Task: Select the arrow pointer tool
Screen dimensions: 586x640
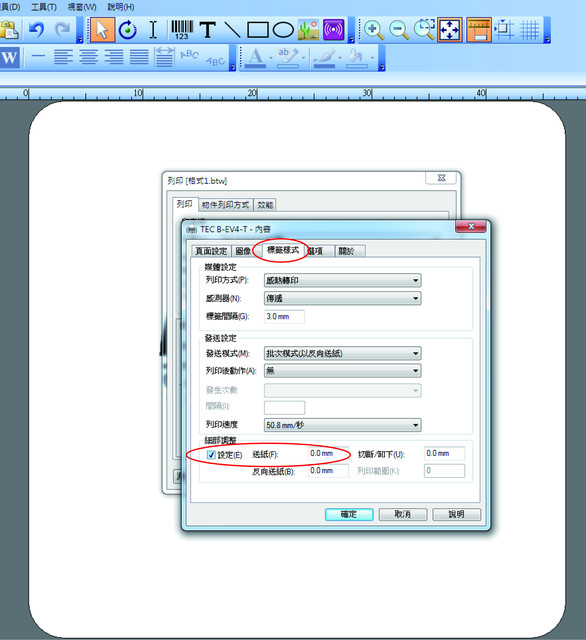Action: tap(102, 30)
